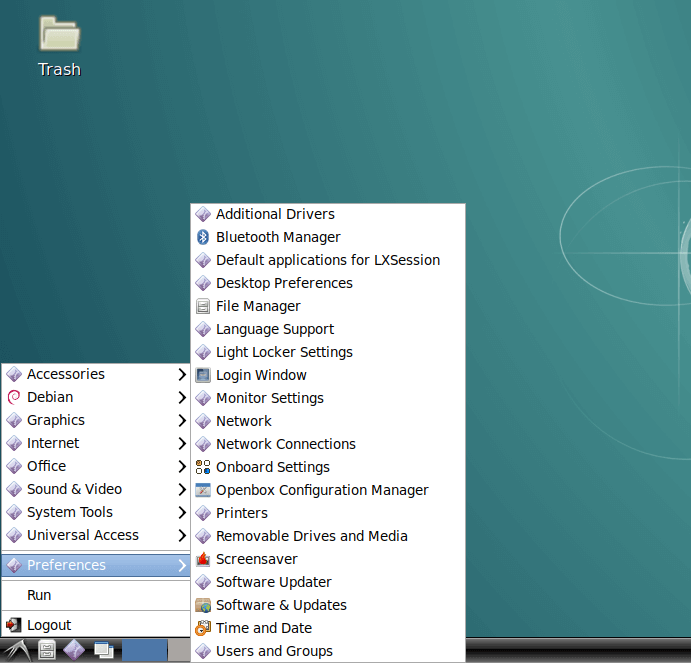Select Monitor Settings from Preferences
Screen dimensions: 691x663
(269, 398)
